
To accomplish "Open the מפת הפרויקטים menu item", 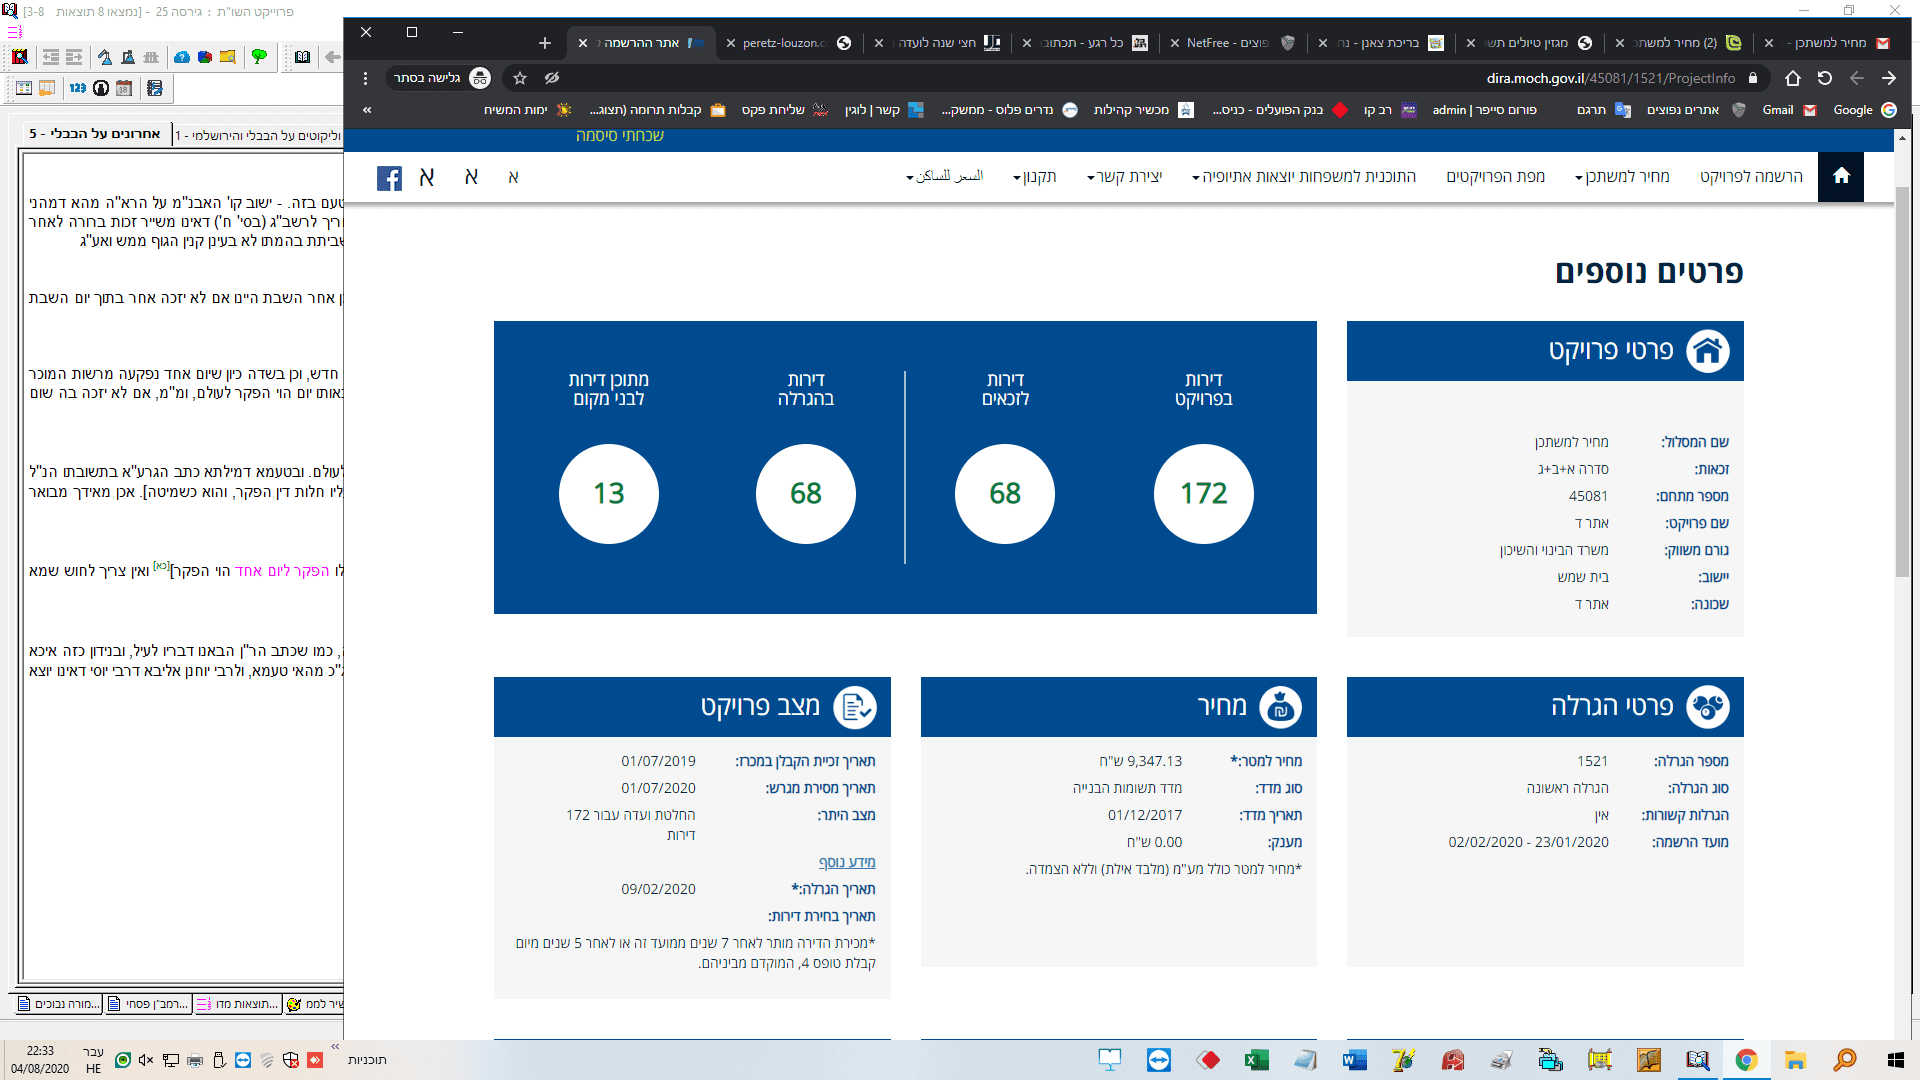I will pyautogui.click(x=1495, y=177).
